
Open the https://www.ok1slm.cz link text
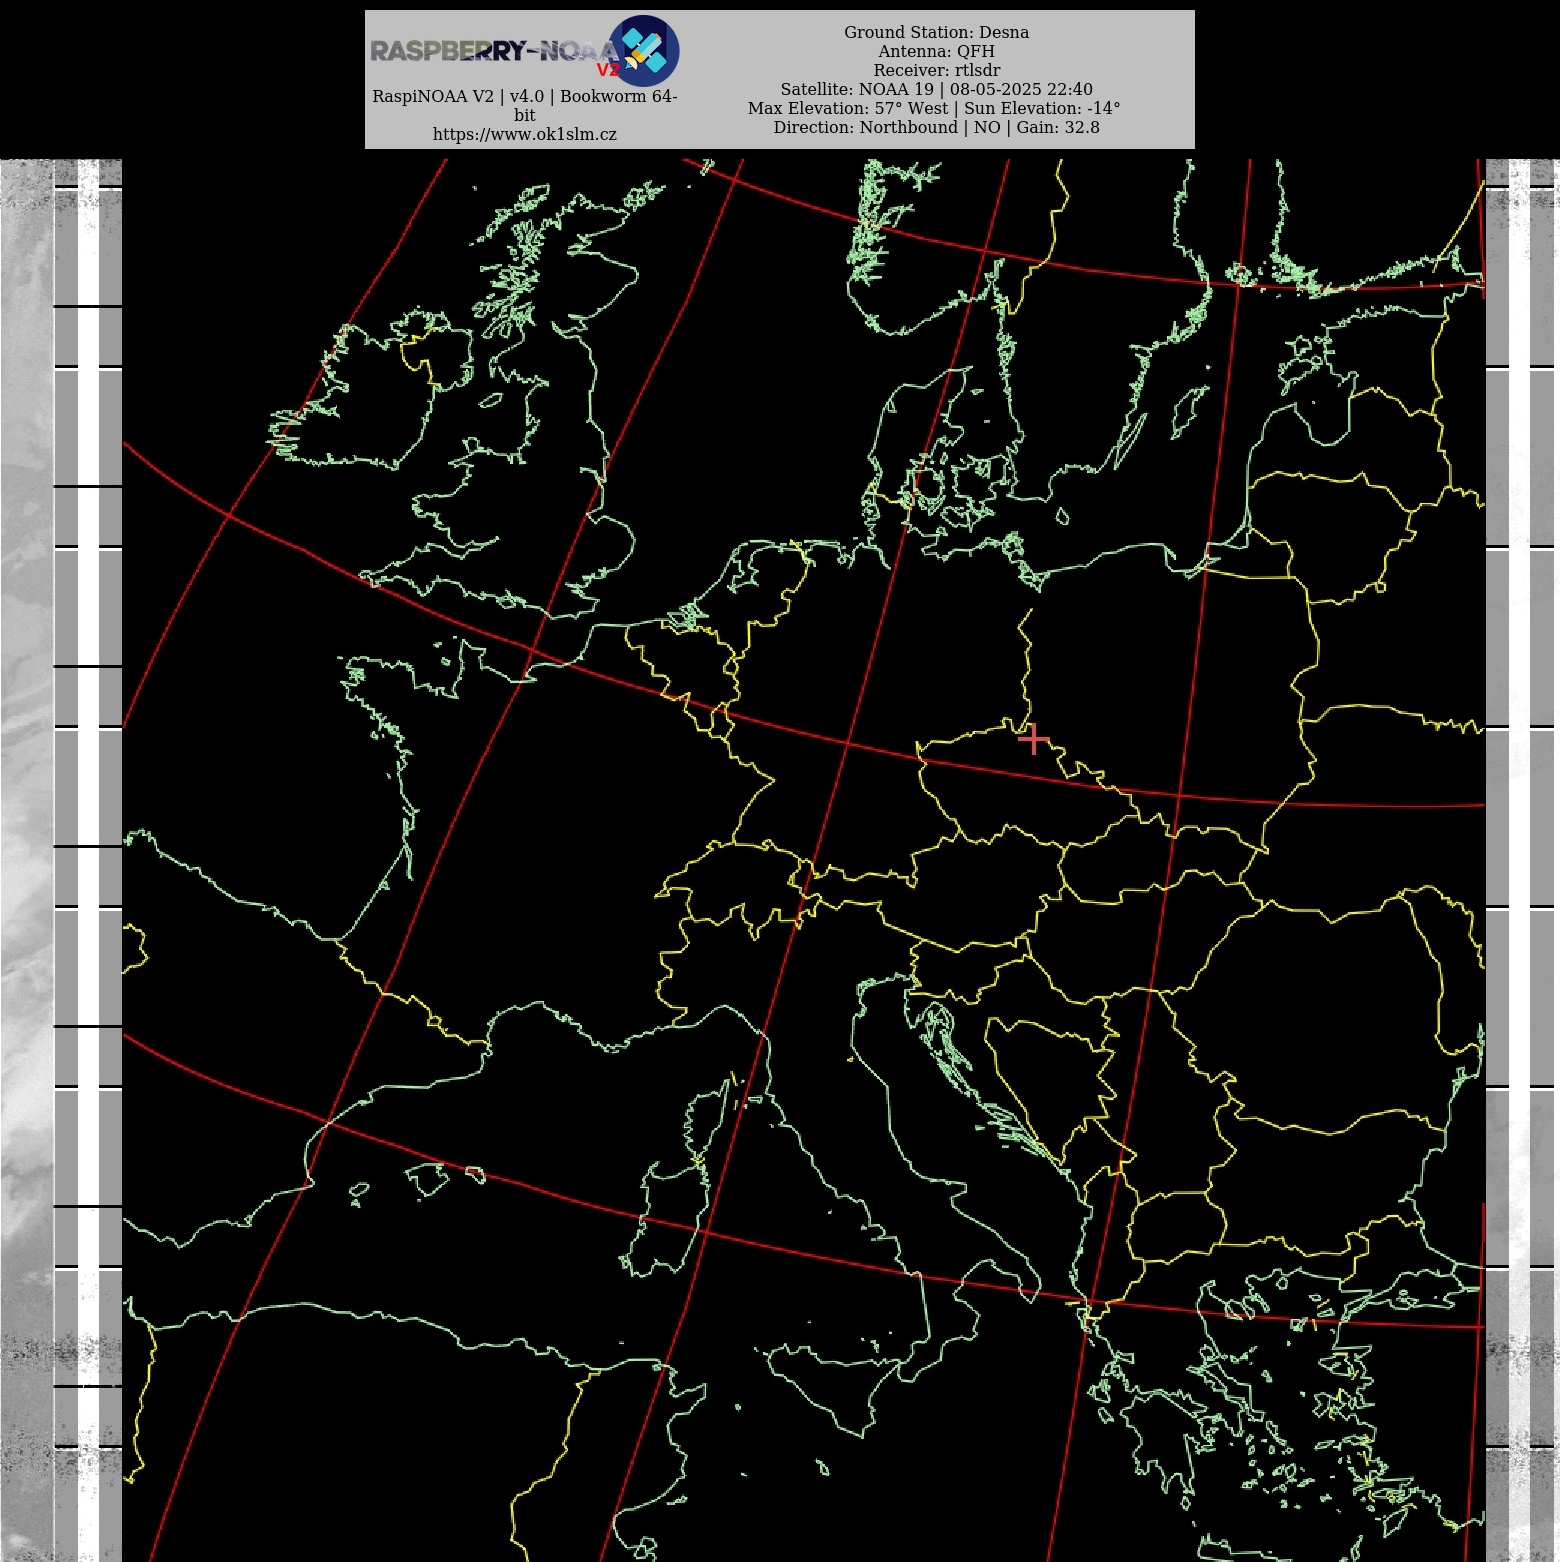[525, 134]
